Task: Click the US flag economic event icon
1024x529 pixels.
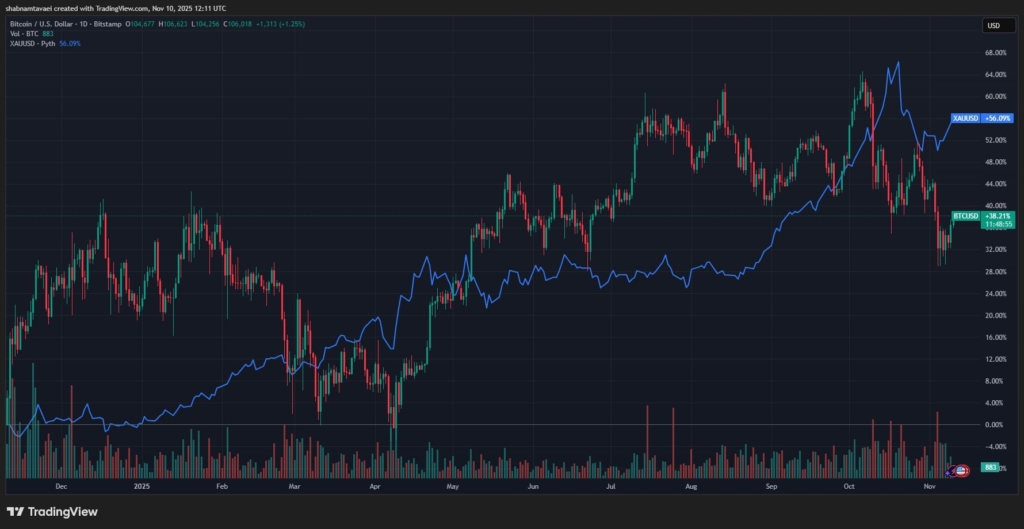Action: tap(963, 468)
